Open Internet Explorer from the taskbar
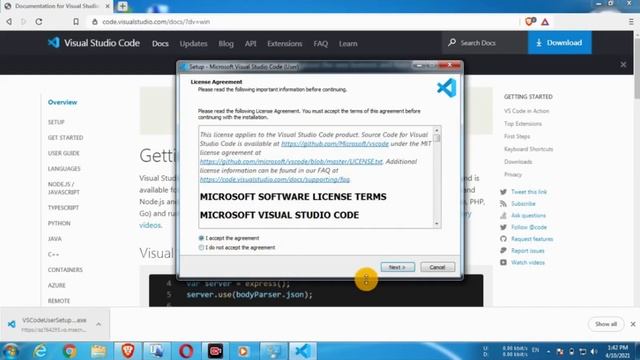Viewport: 640px width, 360px height. click(40, 351)
